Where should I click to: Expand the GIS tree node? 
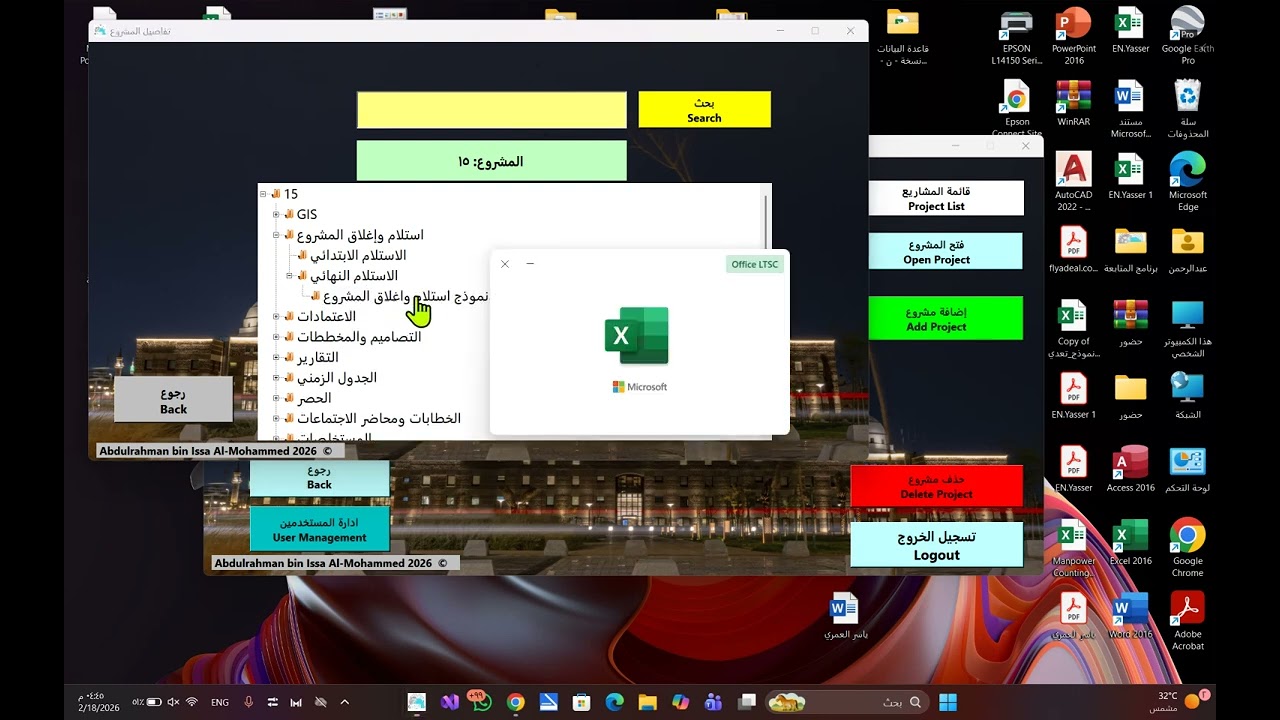coord(276,214)
